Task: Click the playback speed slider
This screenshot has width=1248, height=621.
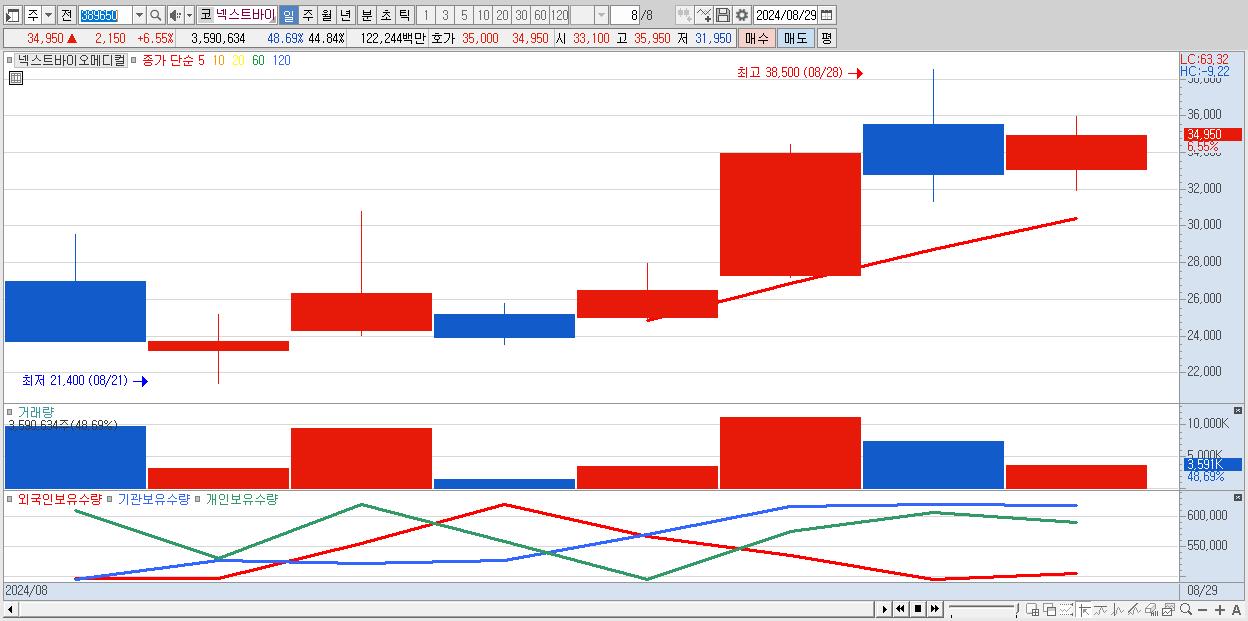Action: [983, 609]
